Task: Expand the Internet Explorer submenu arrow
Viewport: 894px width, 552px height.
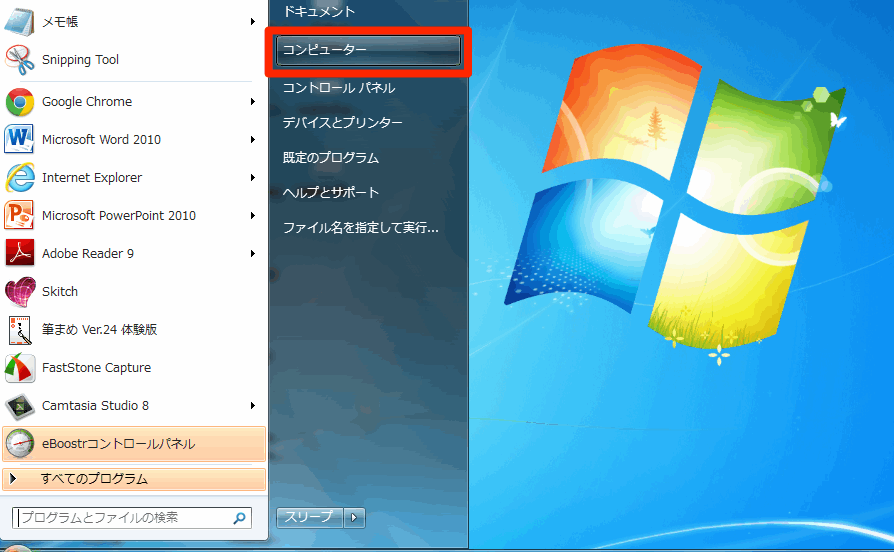Action: 253,177
